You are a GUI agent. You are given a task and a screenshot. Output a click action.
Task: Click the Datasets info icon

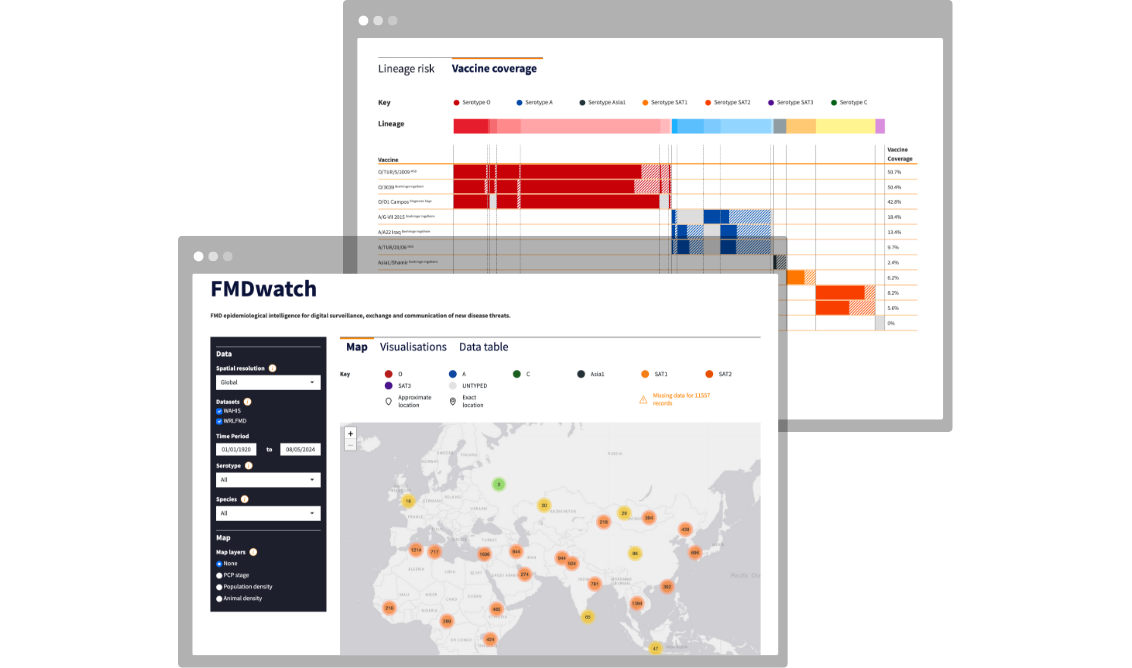coord(248,402)
